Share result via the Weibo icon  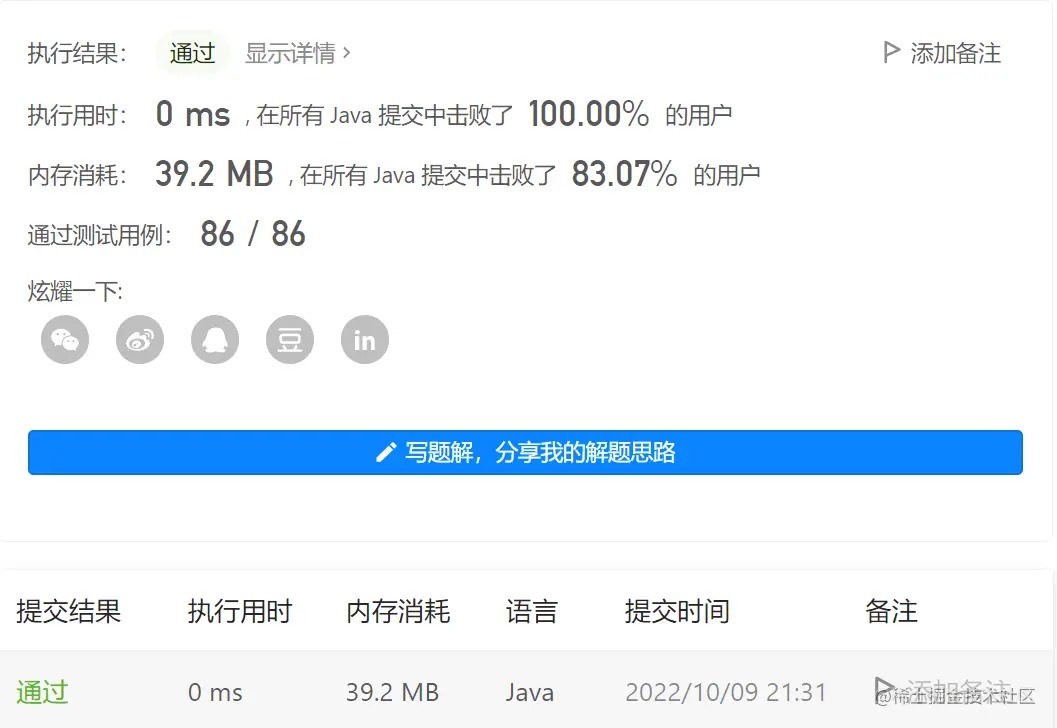(x=139, y=339)
